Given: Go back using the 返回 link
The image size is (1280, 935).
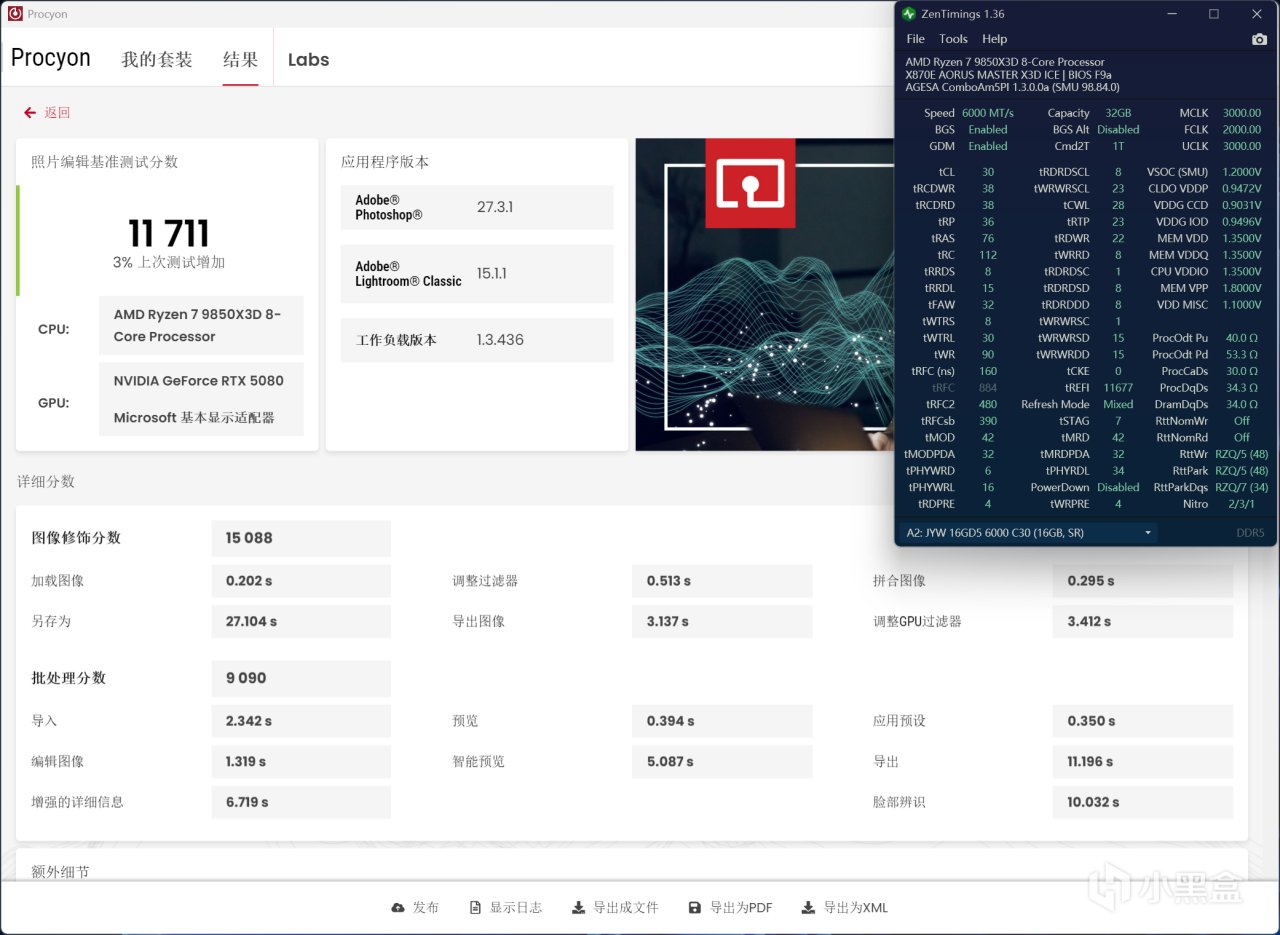Looking at the screenshot, I should 47,113.
